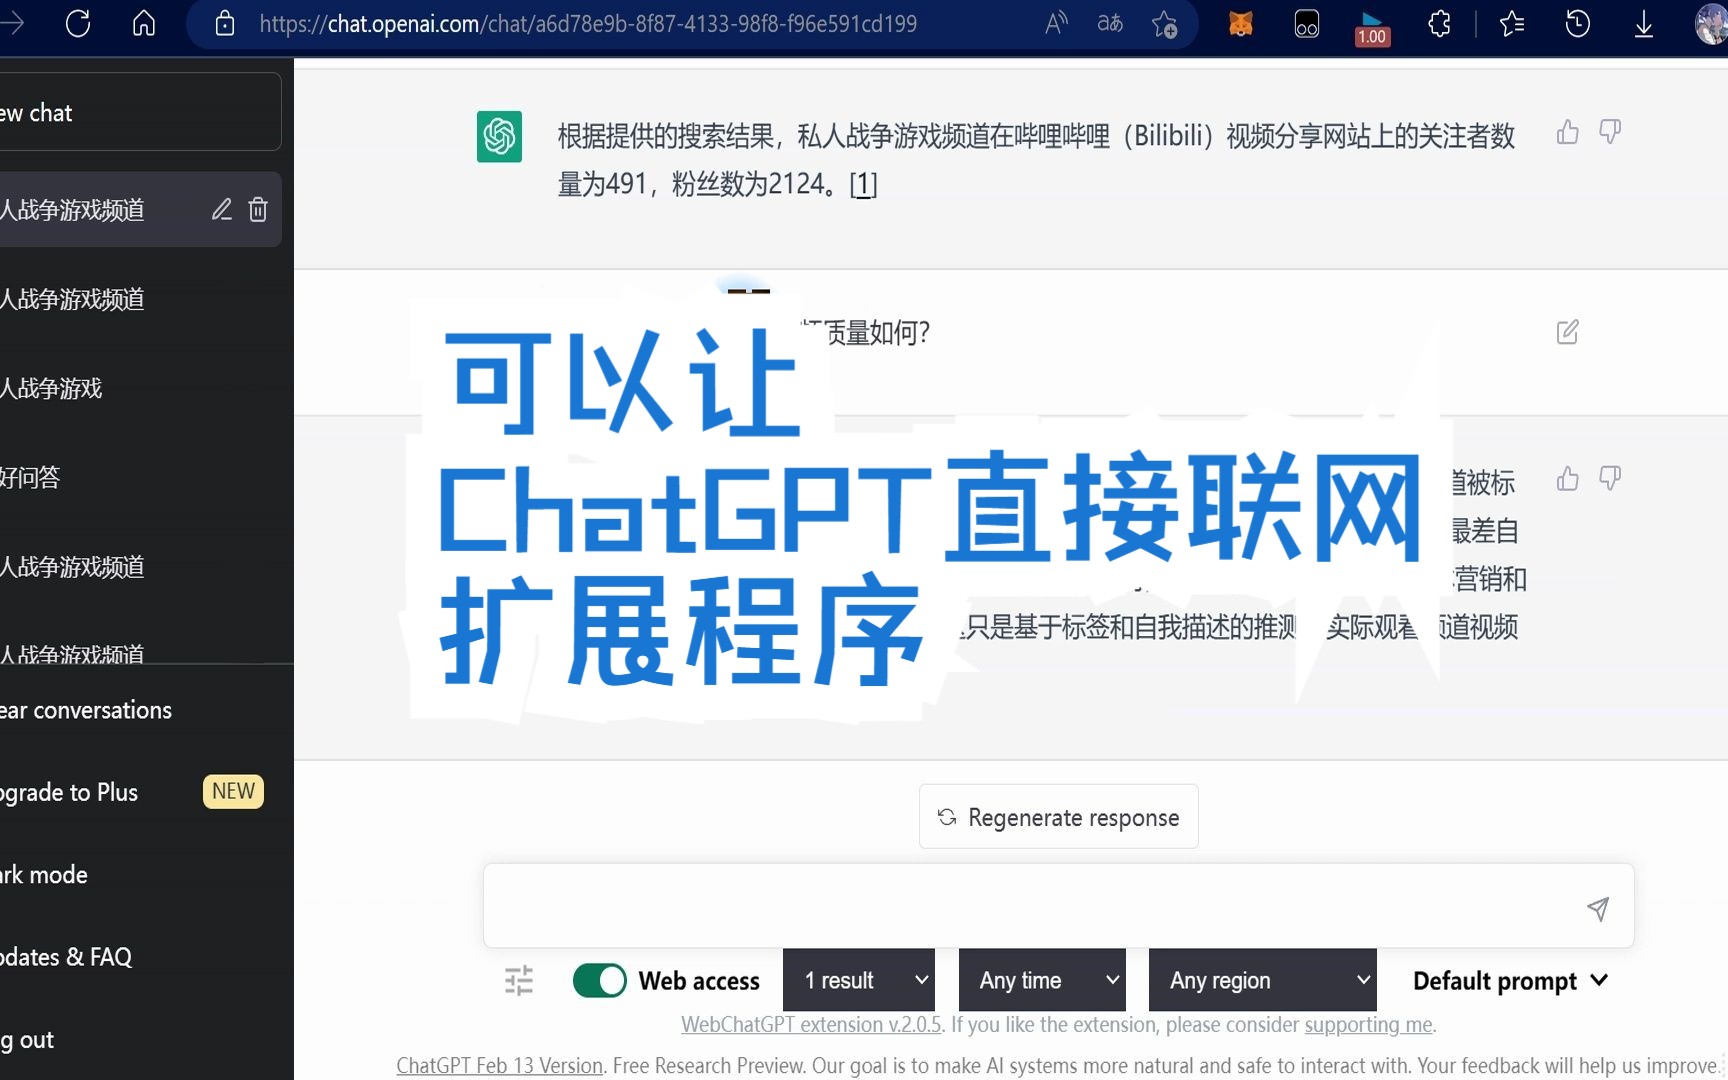This screenshot has height=1080, width=1728.
Task: Send the message with paper plane
Action: point(1598,908)
